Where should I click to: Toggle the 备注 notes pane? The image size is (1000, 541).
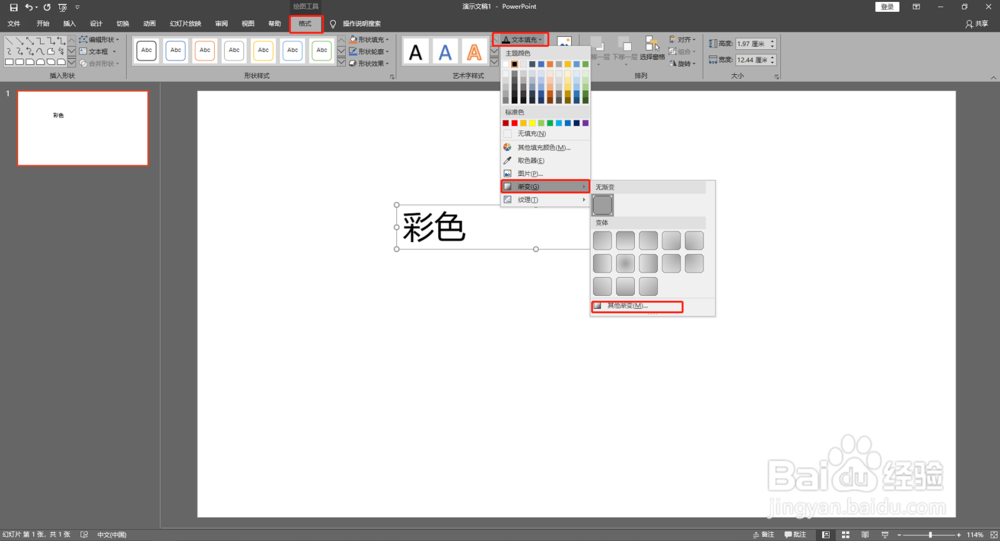763,535
